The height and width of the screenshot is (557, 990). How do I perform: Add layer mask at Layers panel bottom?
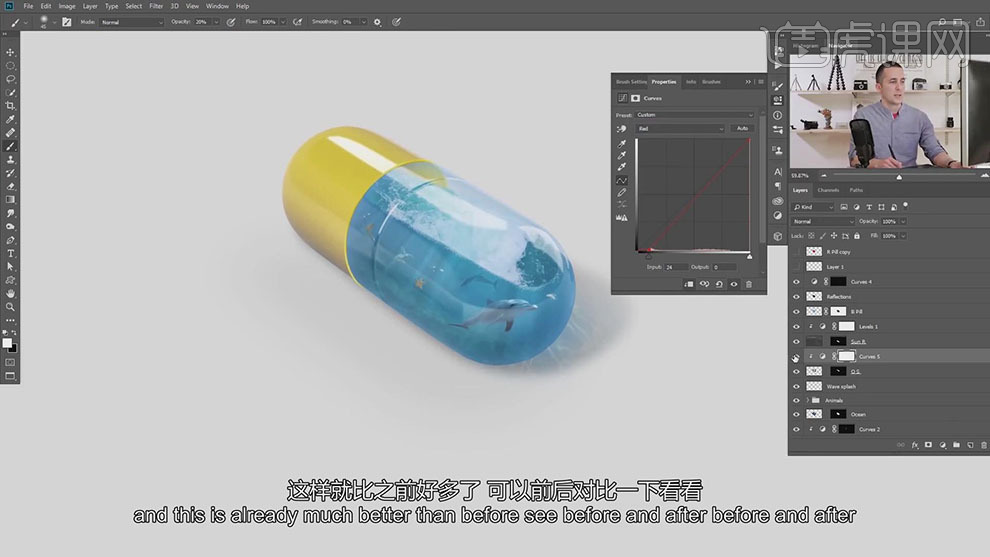click(928, 445)
